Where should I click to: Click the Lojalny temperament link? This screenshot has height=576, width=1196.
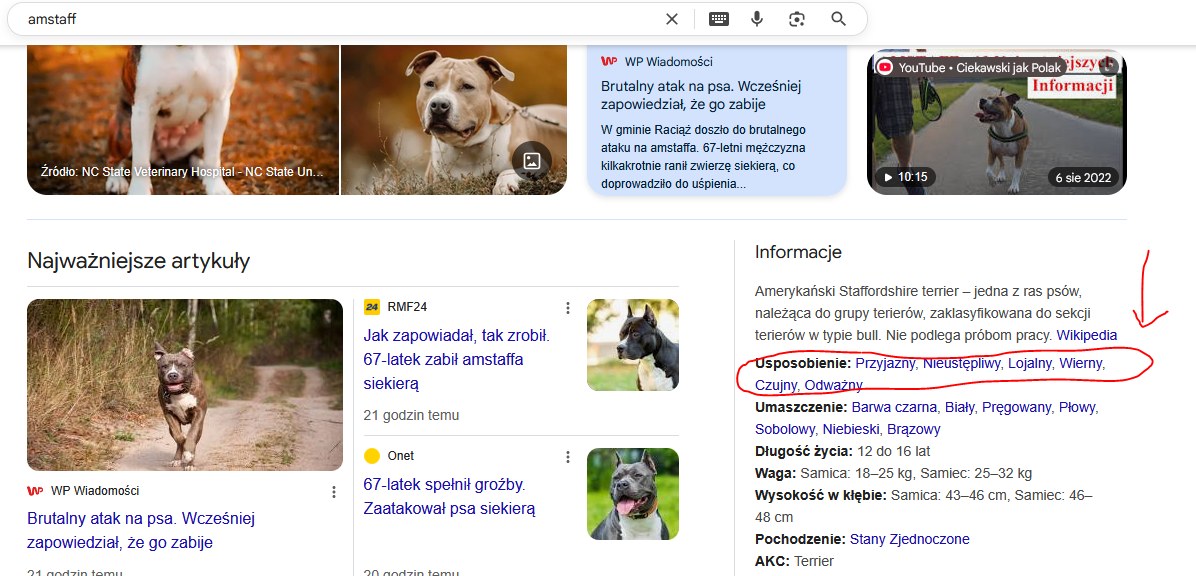(x=1030, y=364)
